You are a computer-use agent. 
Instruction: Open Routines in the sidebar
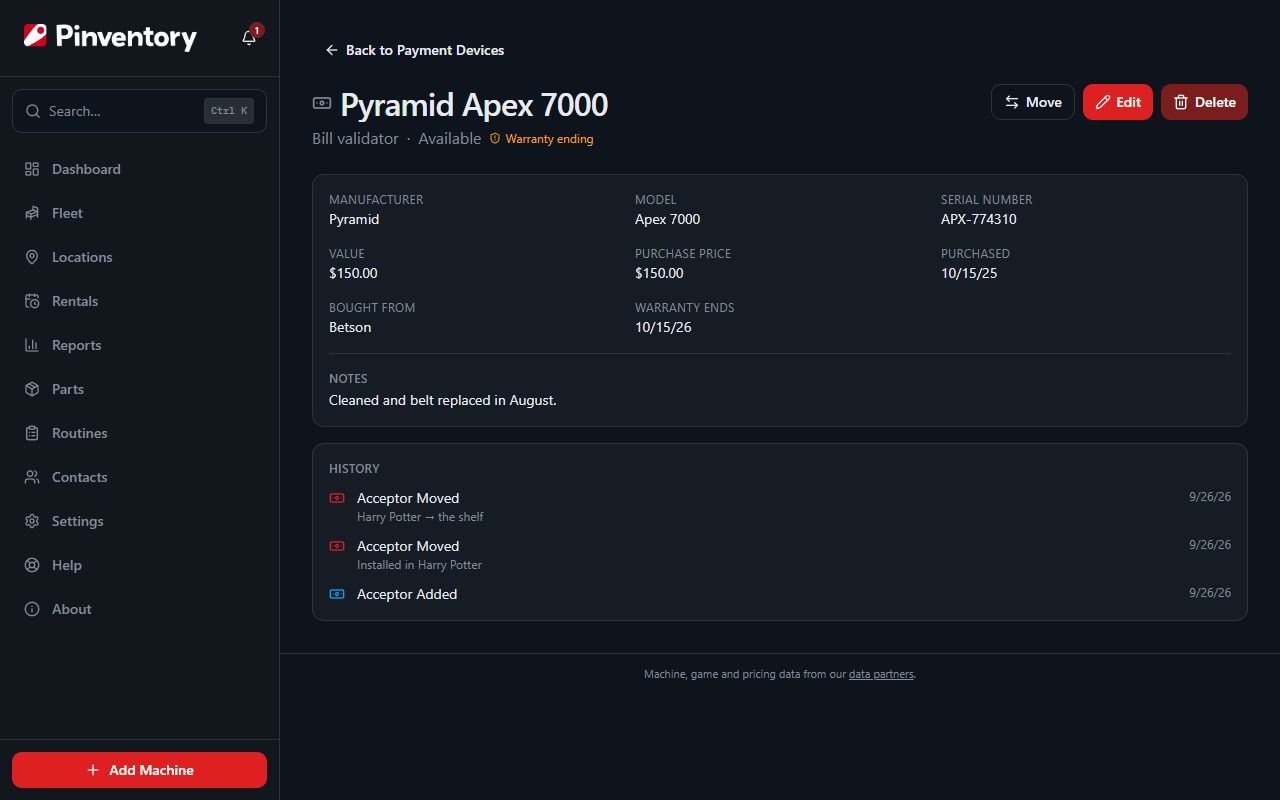click(x=139, y=433)
